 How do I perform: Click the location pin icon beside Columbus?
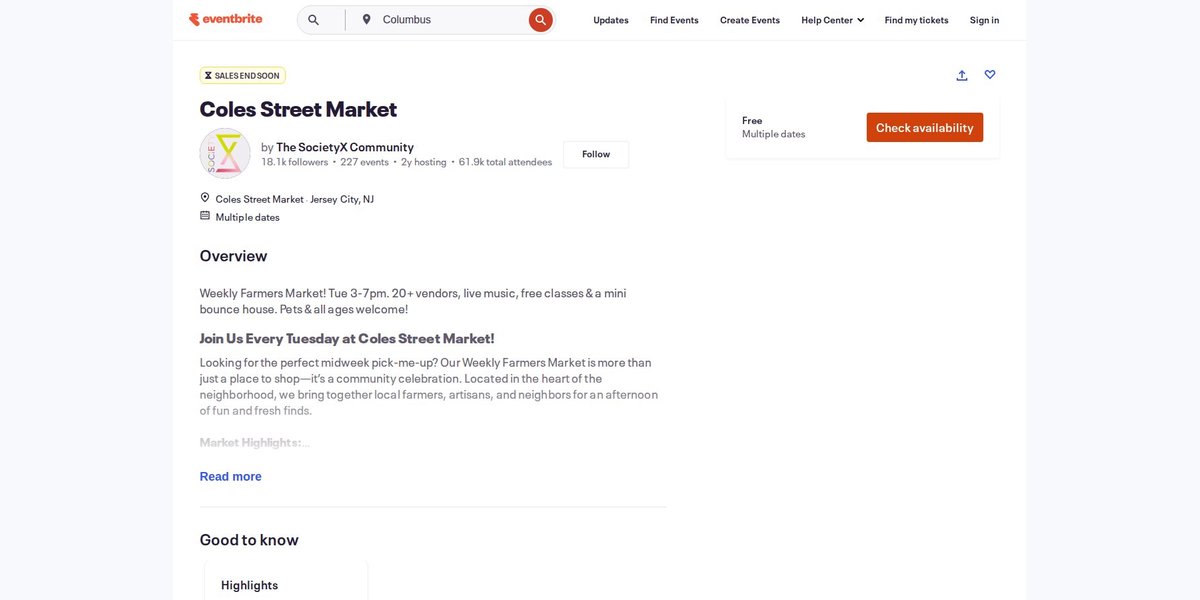click(x=366, y=19)
